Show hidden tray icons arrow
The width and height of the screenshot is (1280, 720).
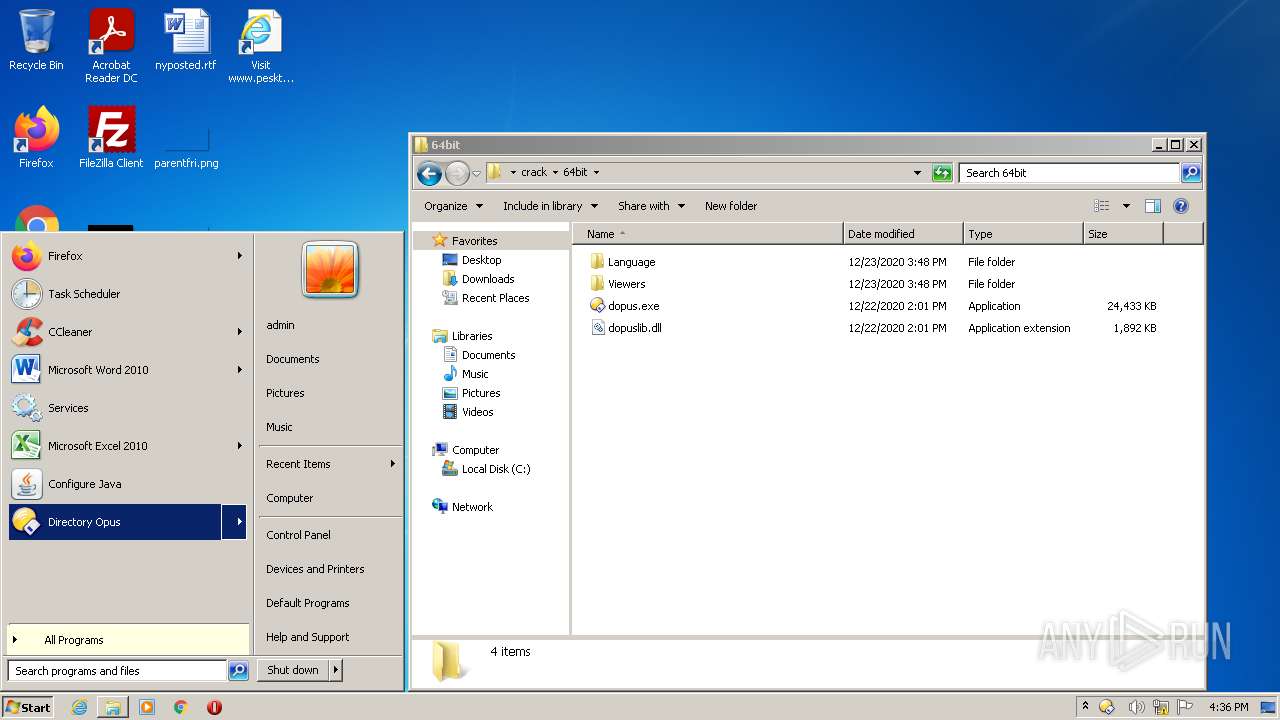[1085, 707]
